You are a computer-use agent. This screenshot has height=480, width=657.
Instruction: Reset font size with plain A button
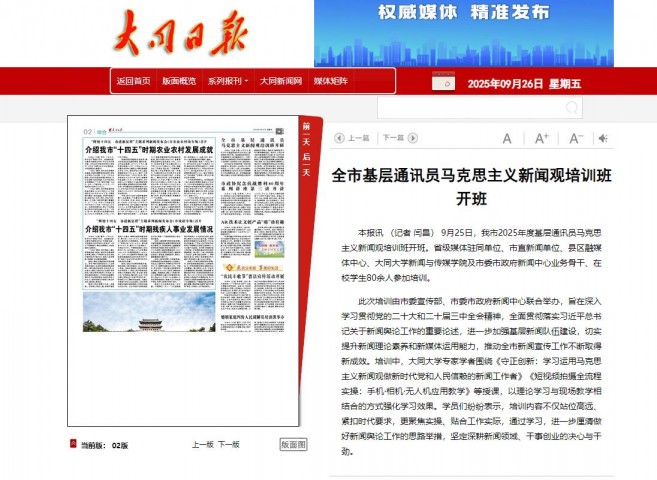coord(507,138)
